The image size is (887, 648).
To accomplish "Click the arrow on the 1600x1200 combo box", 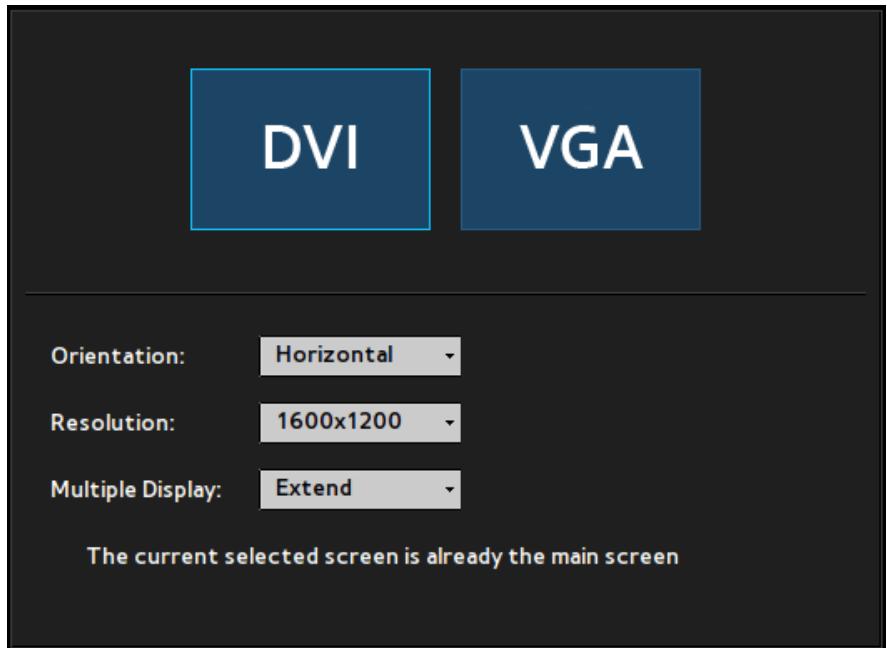I will pos(450,423).
